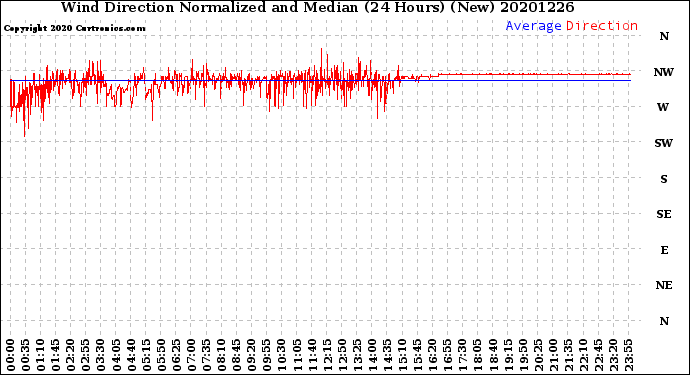Click the 23:55 time label

tap(628, 355)
